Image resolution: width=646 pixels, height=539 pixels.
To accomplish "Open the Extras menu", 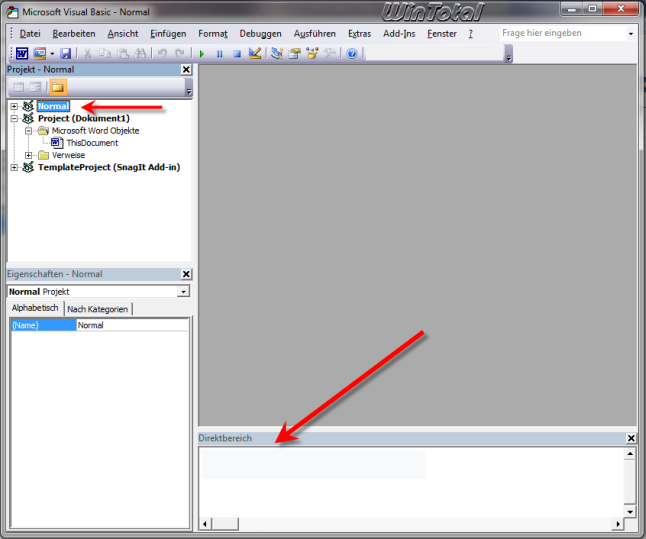I will click(359, 34).
